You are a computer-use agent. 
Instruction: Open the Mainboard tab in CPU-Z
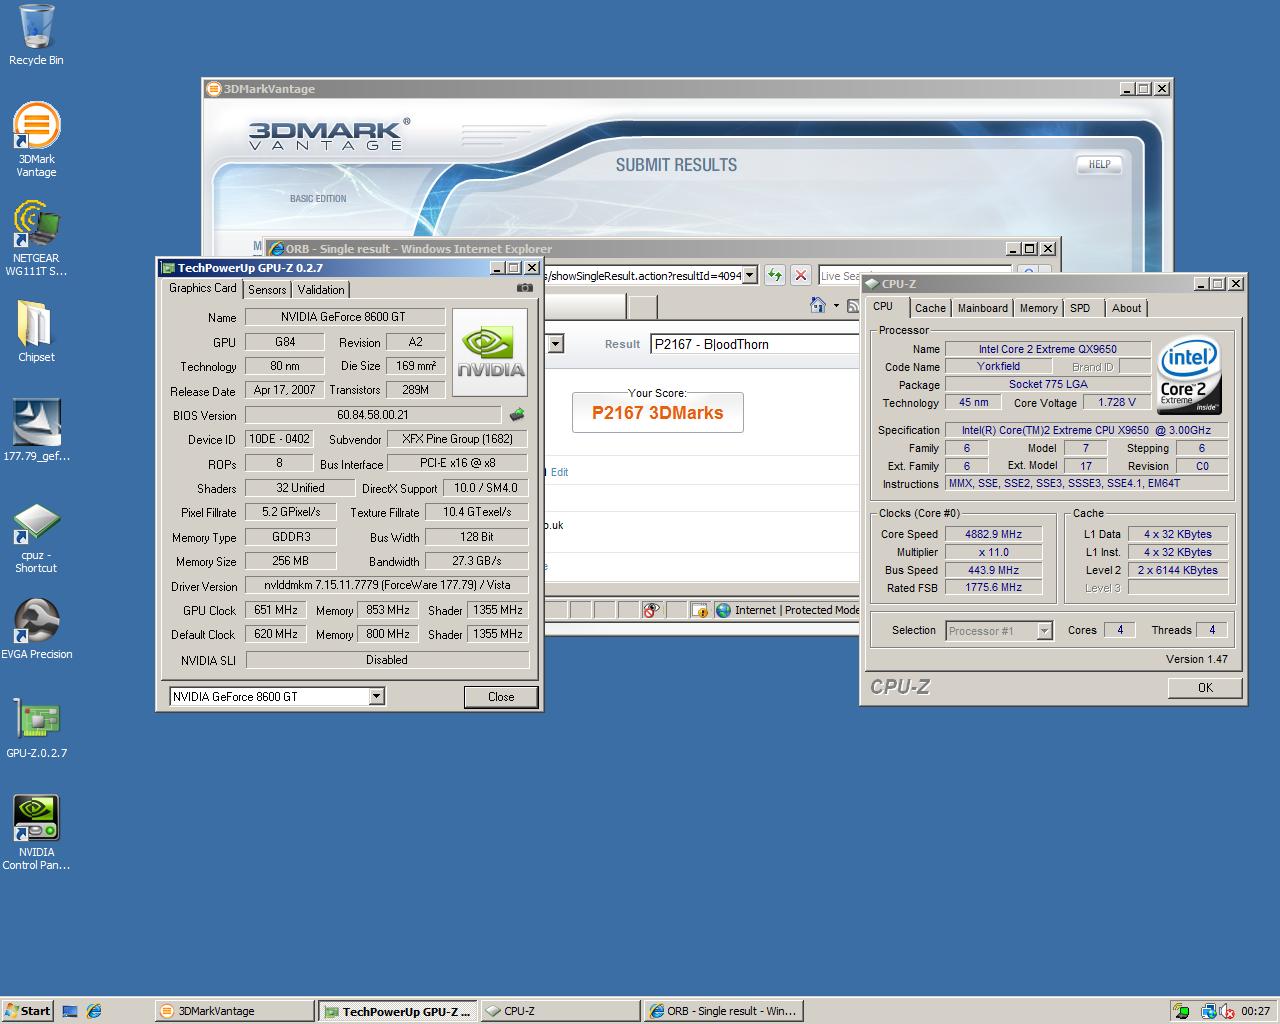983,308
